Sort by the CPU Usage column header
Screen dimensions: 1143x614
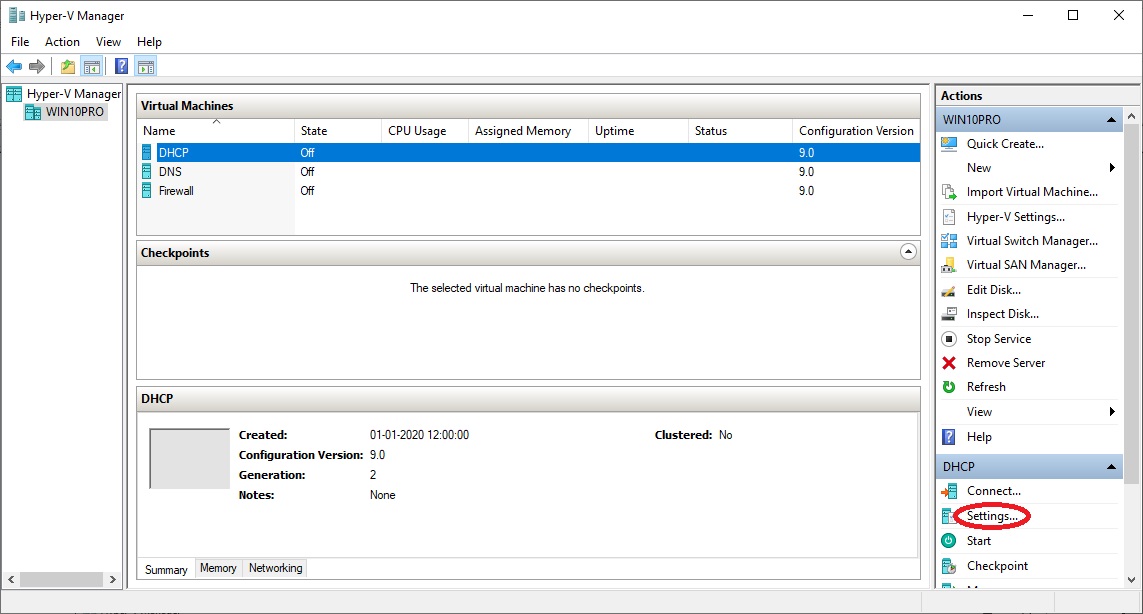click(x=425, y=131)
